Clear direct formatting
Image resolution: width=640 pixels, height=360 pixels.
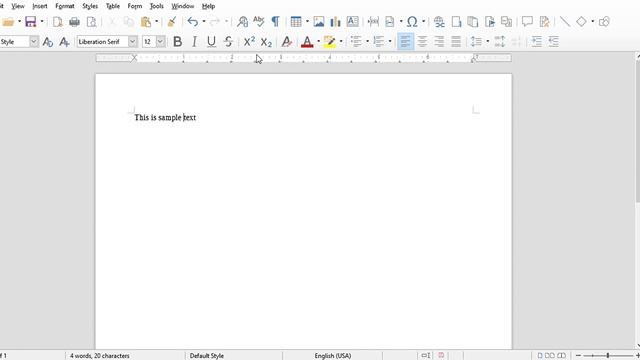(287, 42)
